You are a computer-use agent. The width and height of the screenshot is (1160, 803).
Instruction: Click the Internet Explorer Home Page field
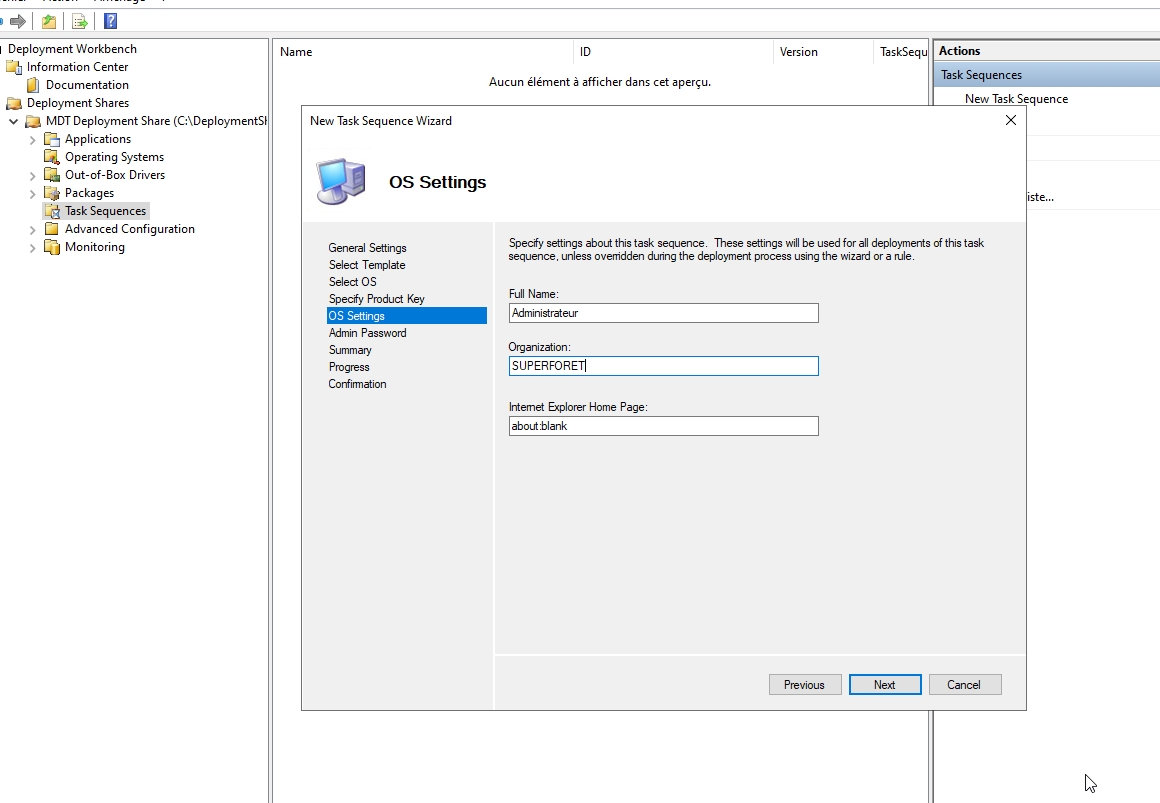[664, 426]
